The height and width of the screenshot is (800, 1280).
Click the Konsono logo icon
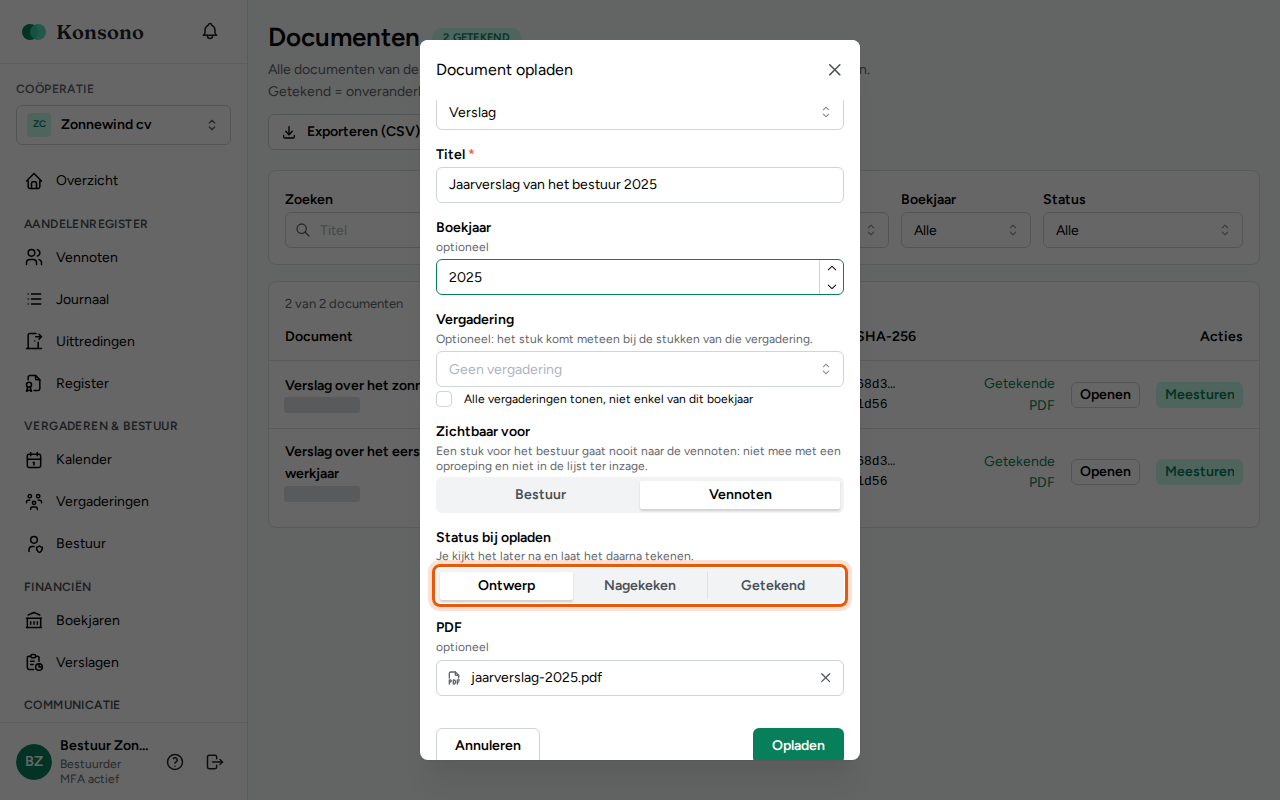pos(34,32)
